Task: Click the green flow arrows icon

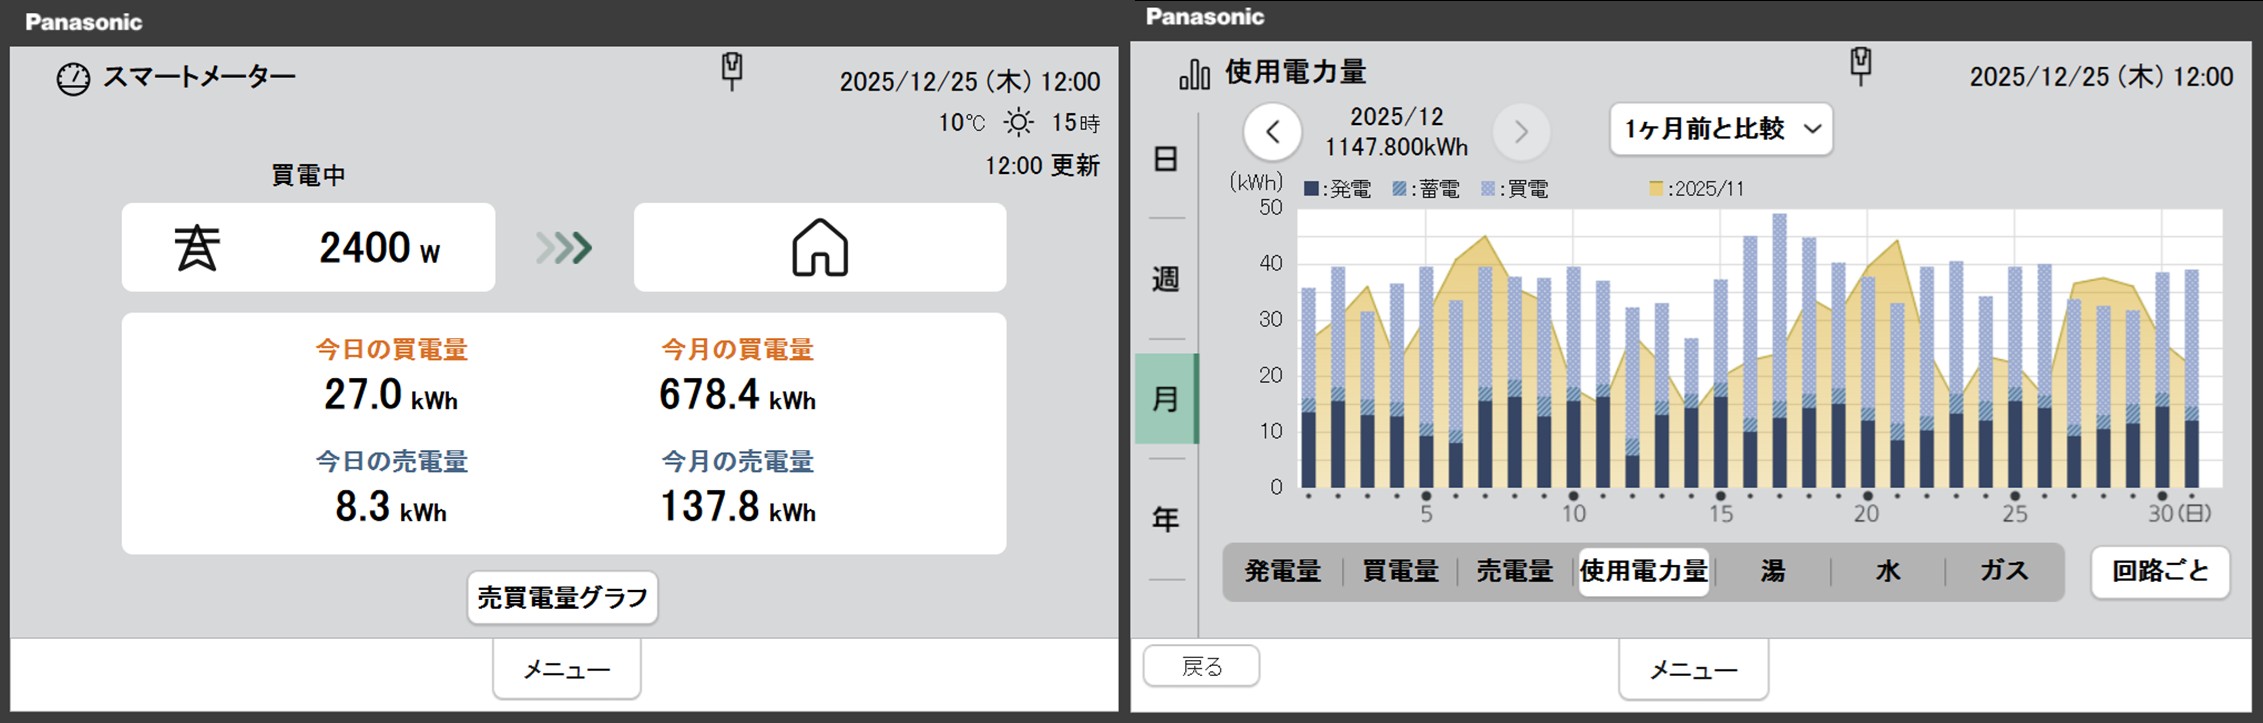Action: pos(564,248)
